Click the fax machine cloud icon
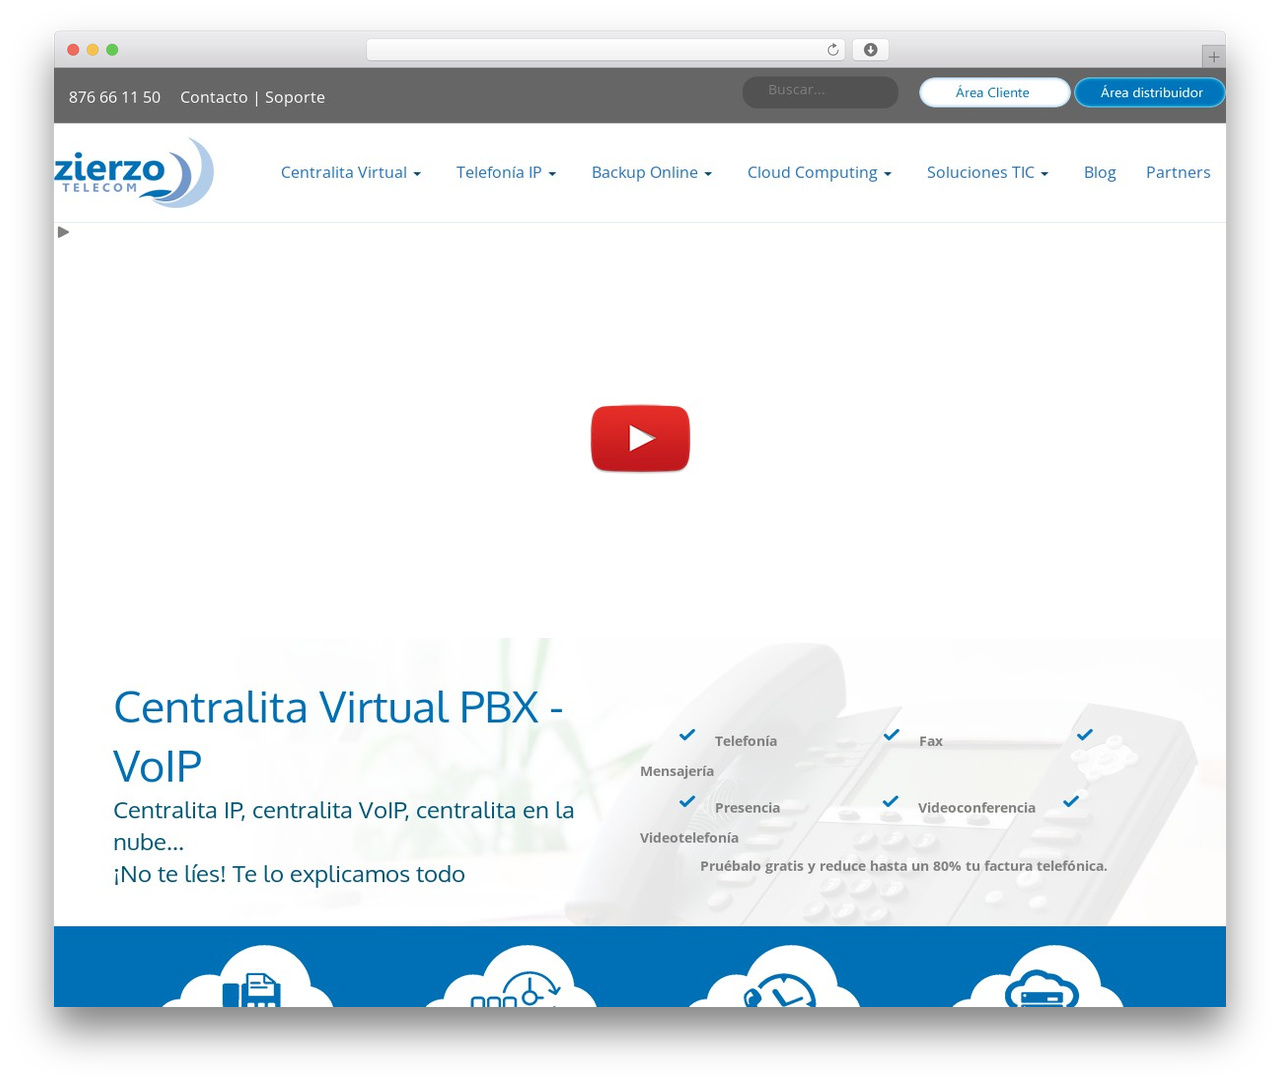This screenshot has width=1280, height=1084. pyautogui.click(x=247, y=977)
